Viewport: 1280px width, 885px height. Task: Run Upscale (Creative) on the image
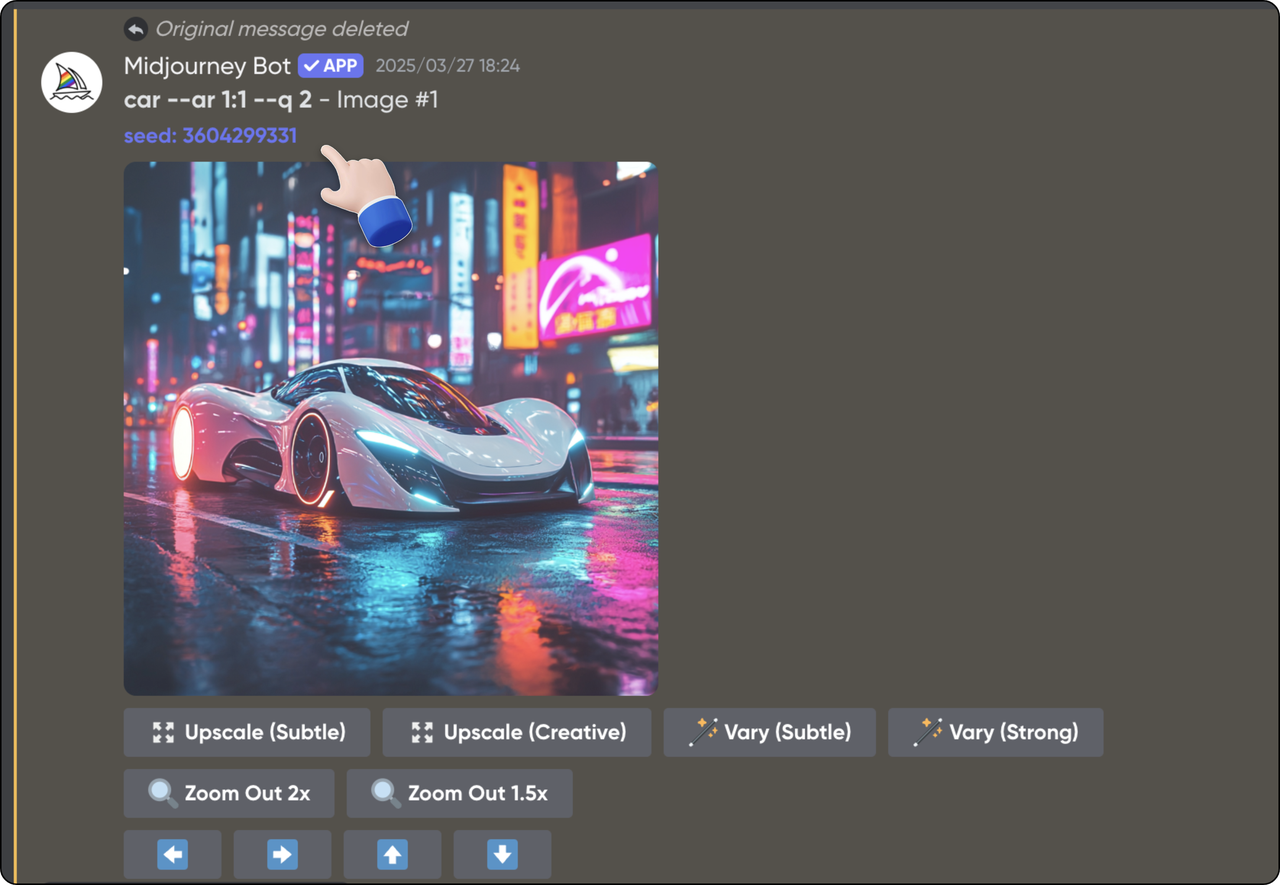(x=517, y=732)
